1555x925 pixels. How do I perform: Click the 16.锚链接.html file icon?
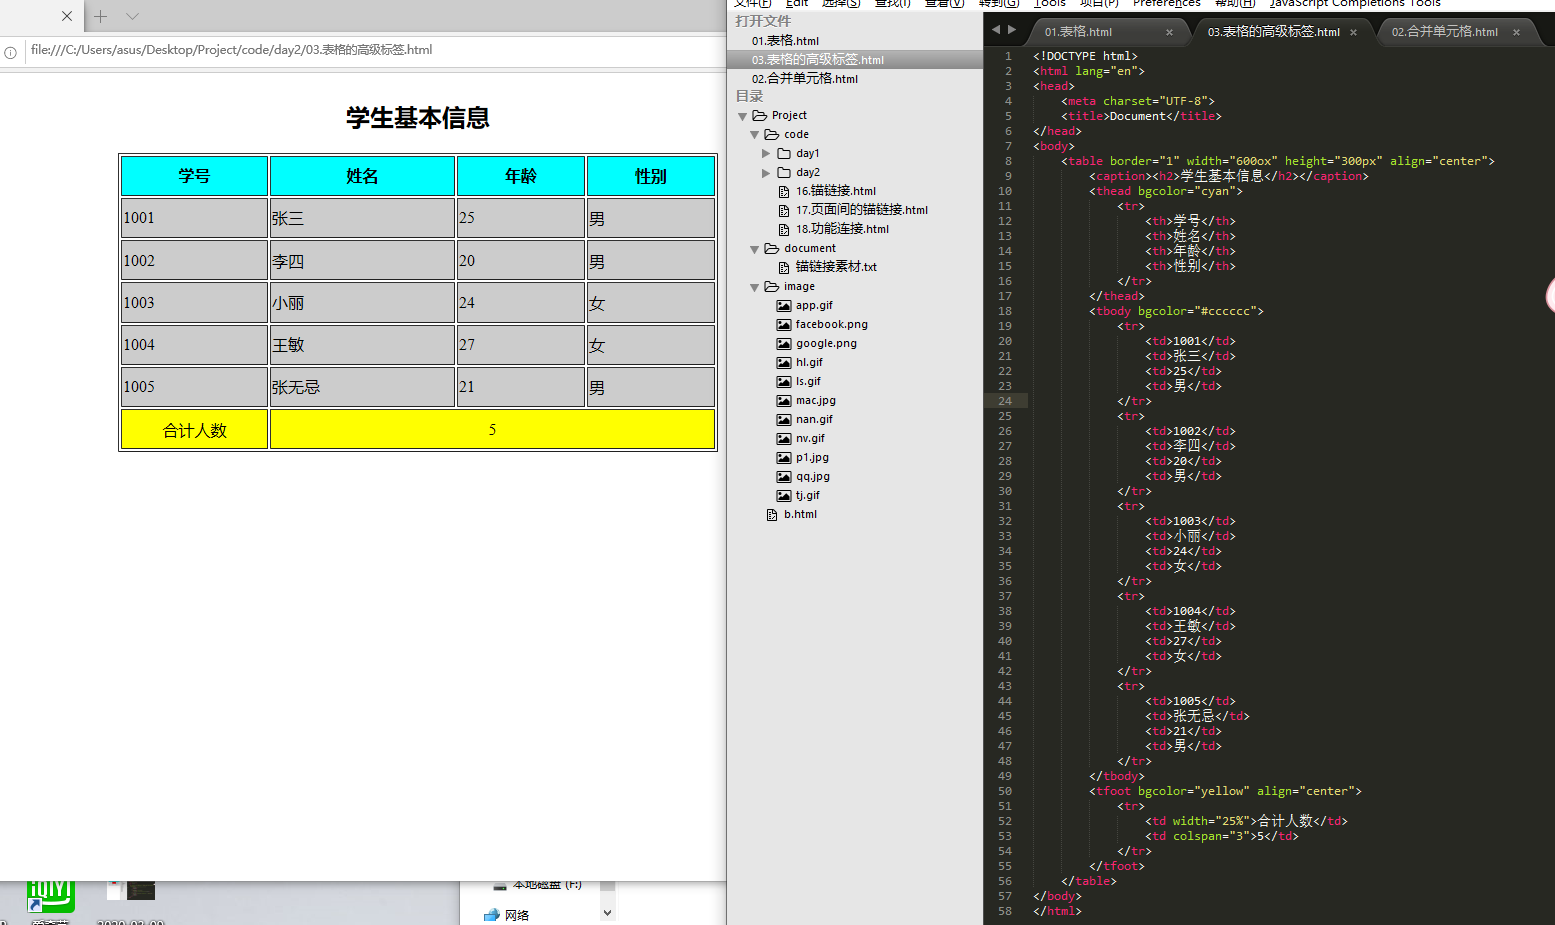point(784,192)
